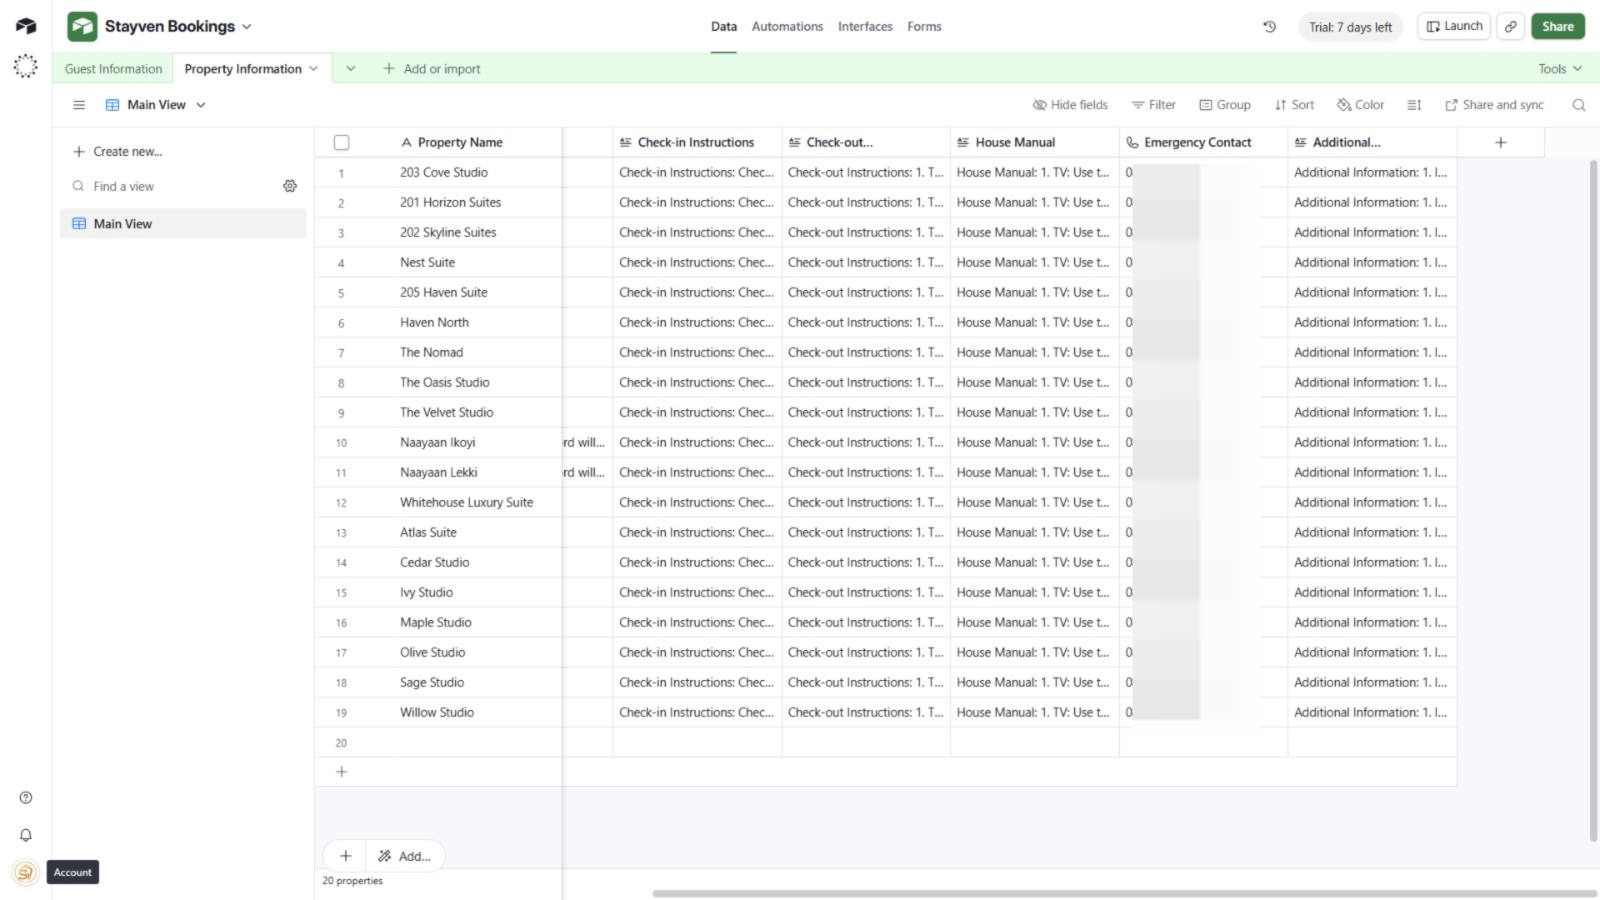Click the Check-out… column header
Image resolution: width=1600 pixels, height=900 pixels.
(866, 142)
